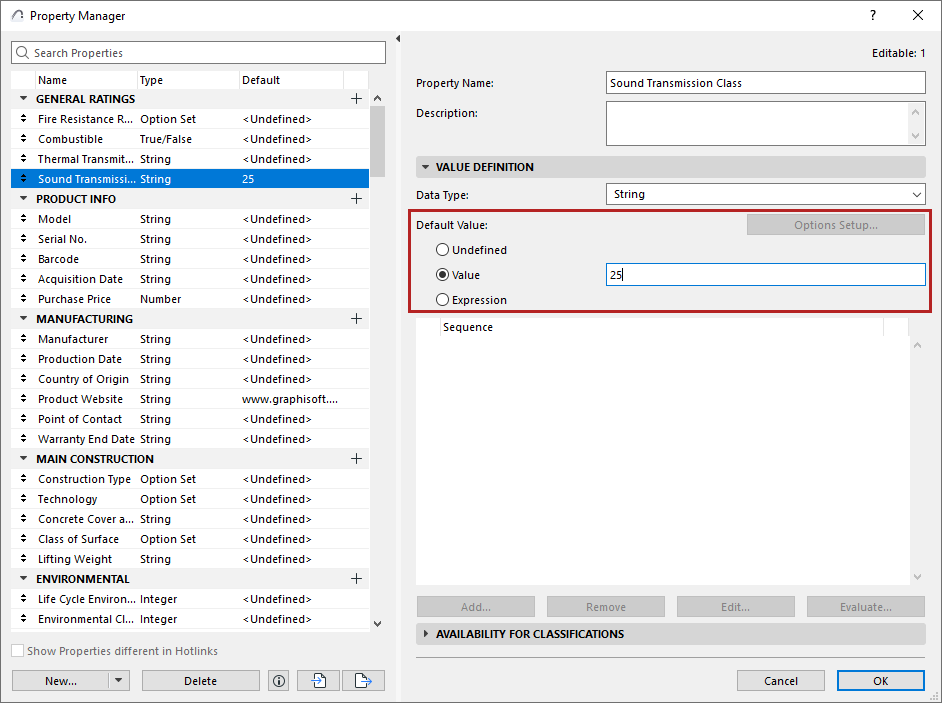Click the import properties icon
The image size is (942, 703).
click(318, 681)
